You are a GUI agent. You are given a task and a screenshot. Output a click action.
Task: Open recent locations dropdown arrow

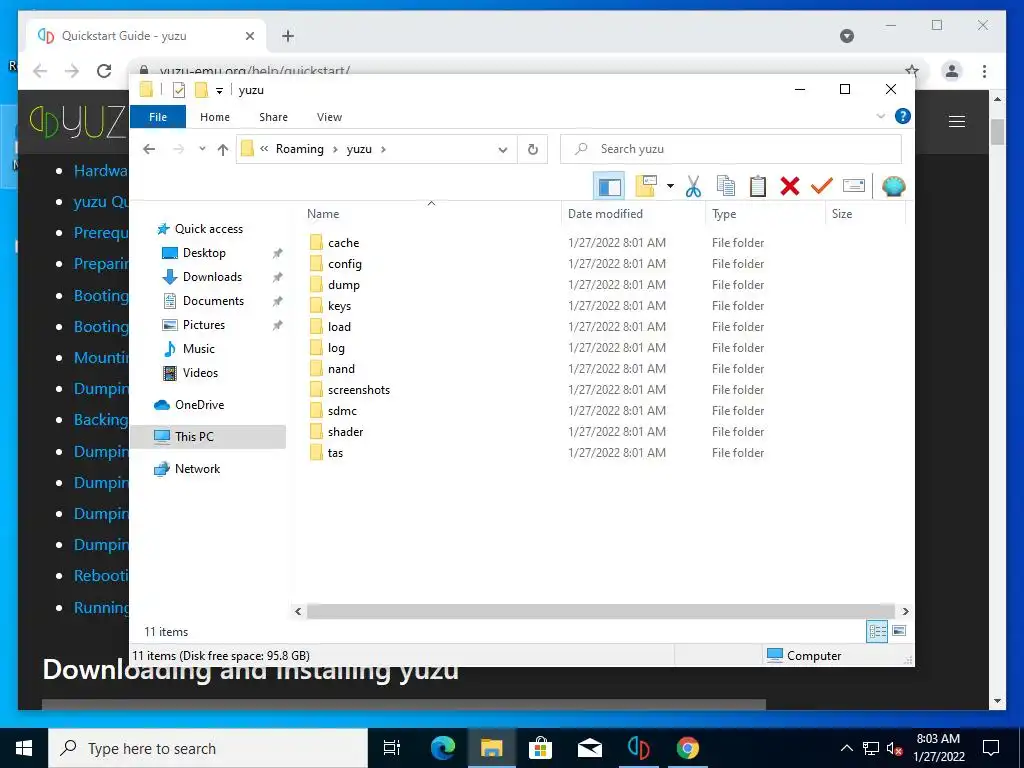[x=202, y=149]
